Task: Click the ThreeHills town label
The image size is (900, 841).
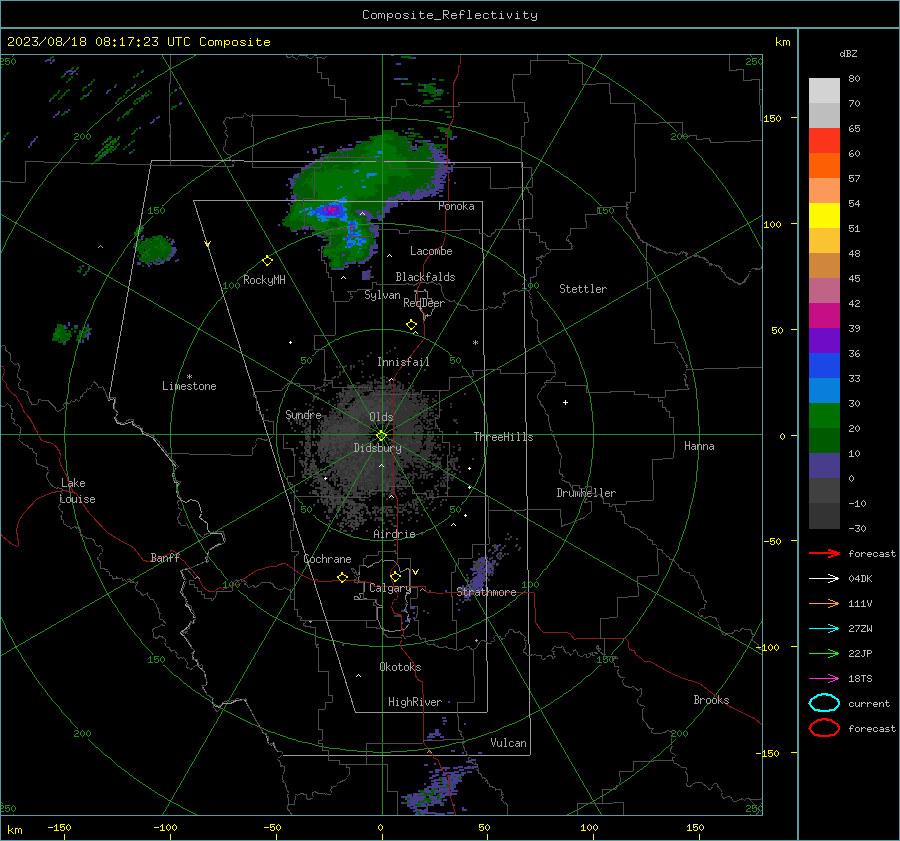Action: [503, 437]
